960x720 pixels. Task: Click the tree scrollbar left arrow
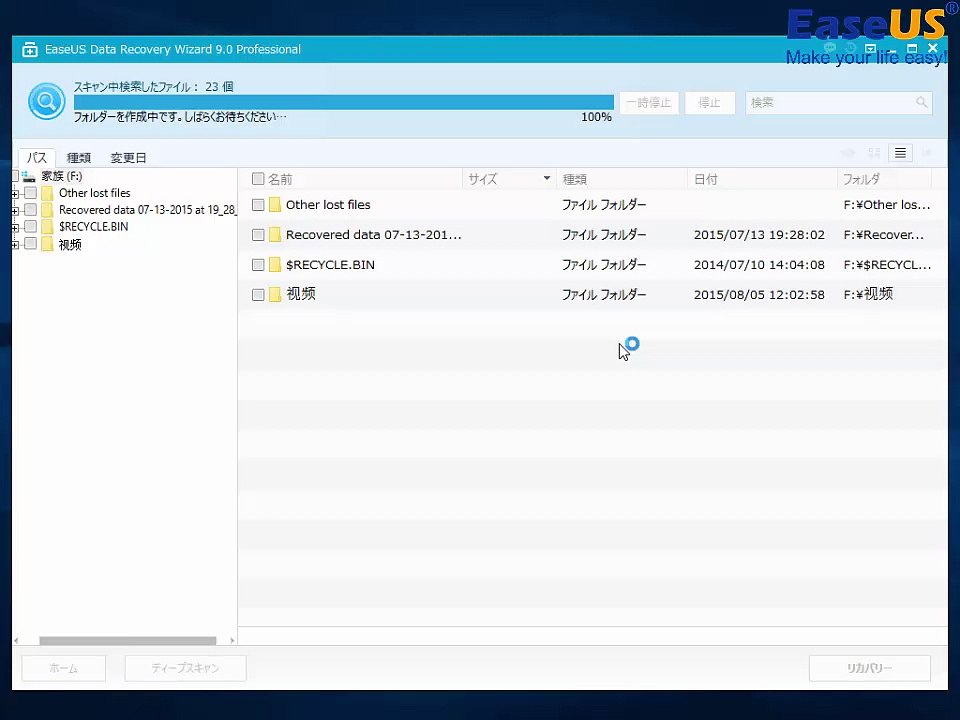17,640
